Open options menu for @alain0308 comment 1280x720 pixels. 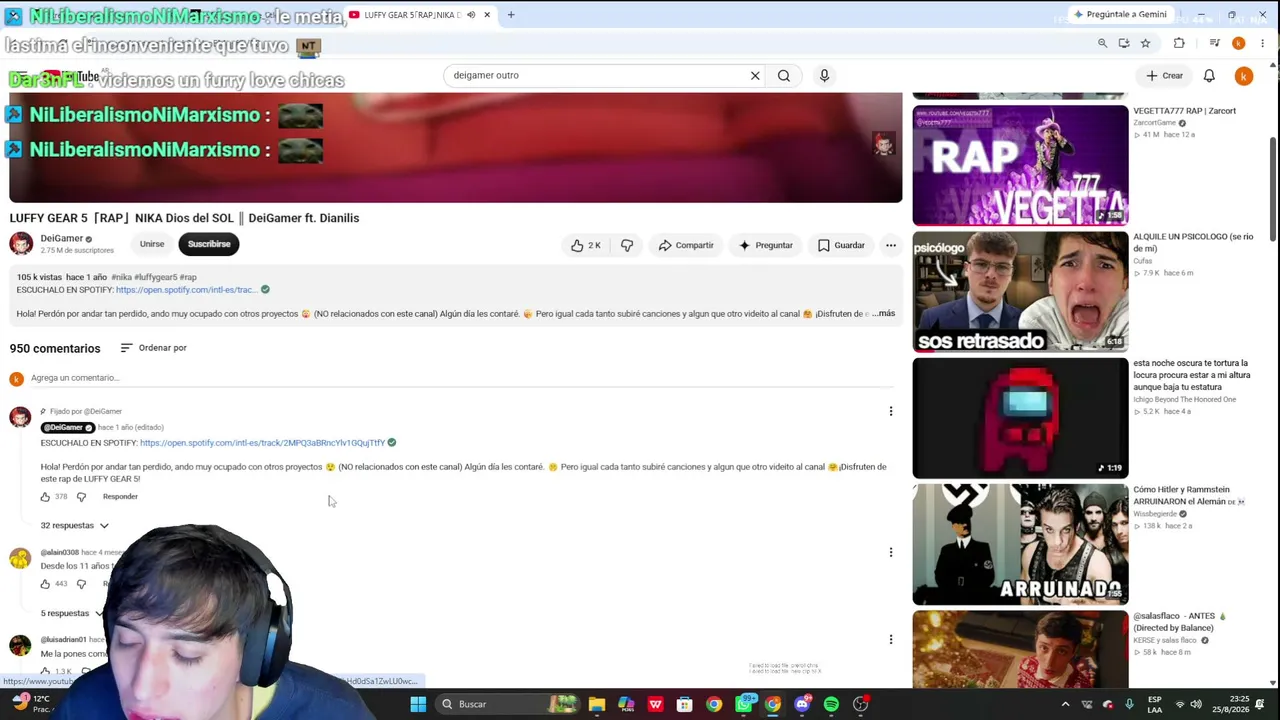click(x=891, y=552)
